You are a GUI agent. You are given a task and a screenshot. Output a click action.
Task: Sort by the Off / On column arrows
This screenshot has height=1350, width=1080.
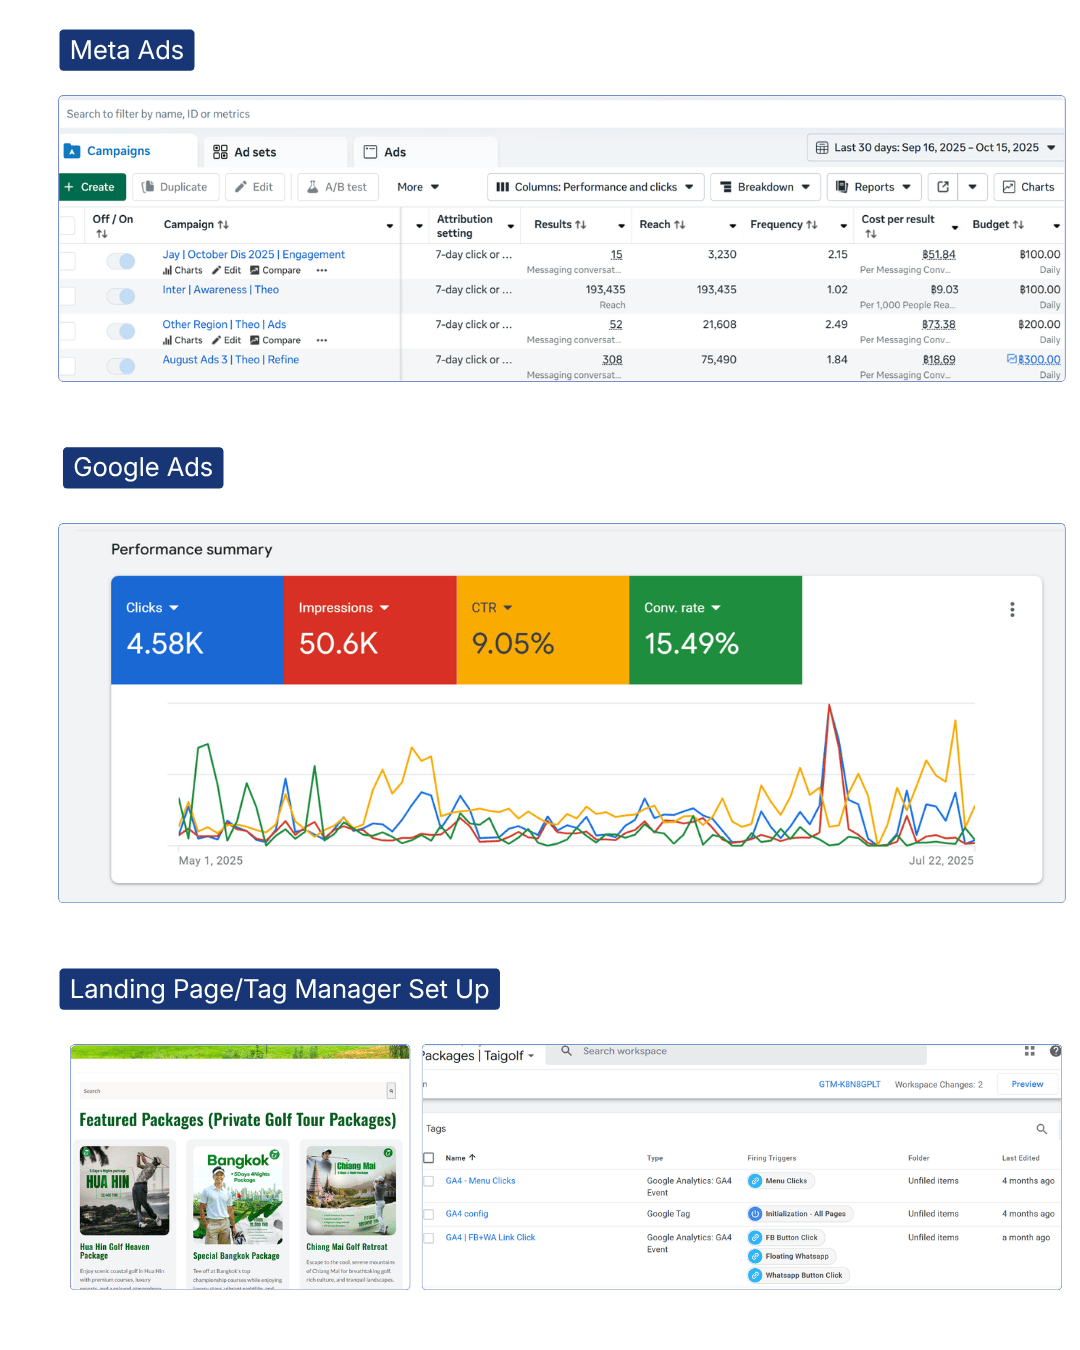pos(102,234)
